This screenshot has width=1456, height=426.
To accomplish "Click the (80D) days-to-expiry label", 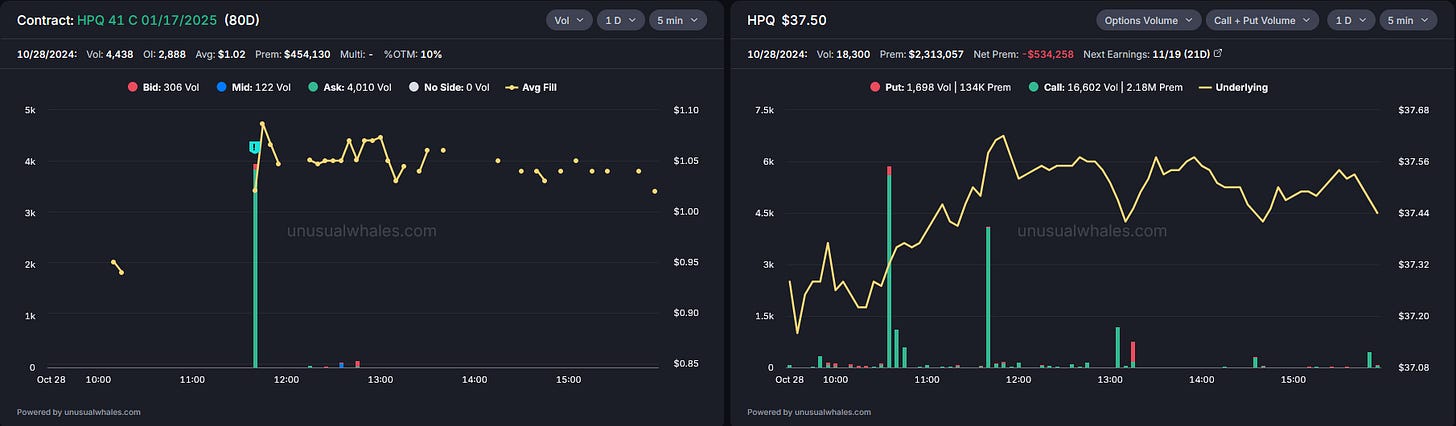I will click(242, 20).
